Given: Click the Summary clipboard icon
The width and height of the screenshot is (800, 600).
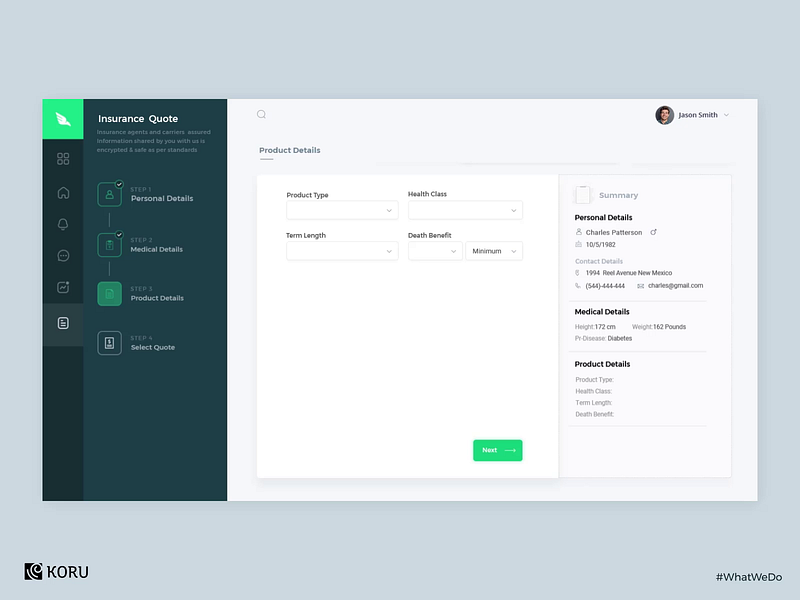Looking at the screenshot, I should (584, 194).
